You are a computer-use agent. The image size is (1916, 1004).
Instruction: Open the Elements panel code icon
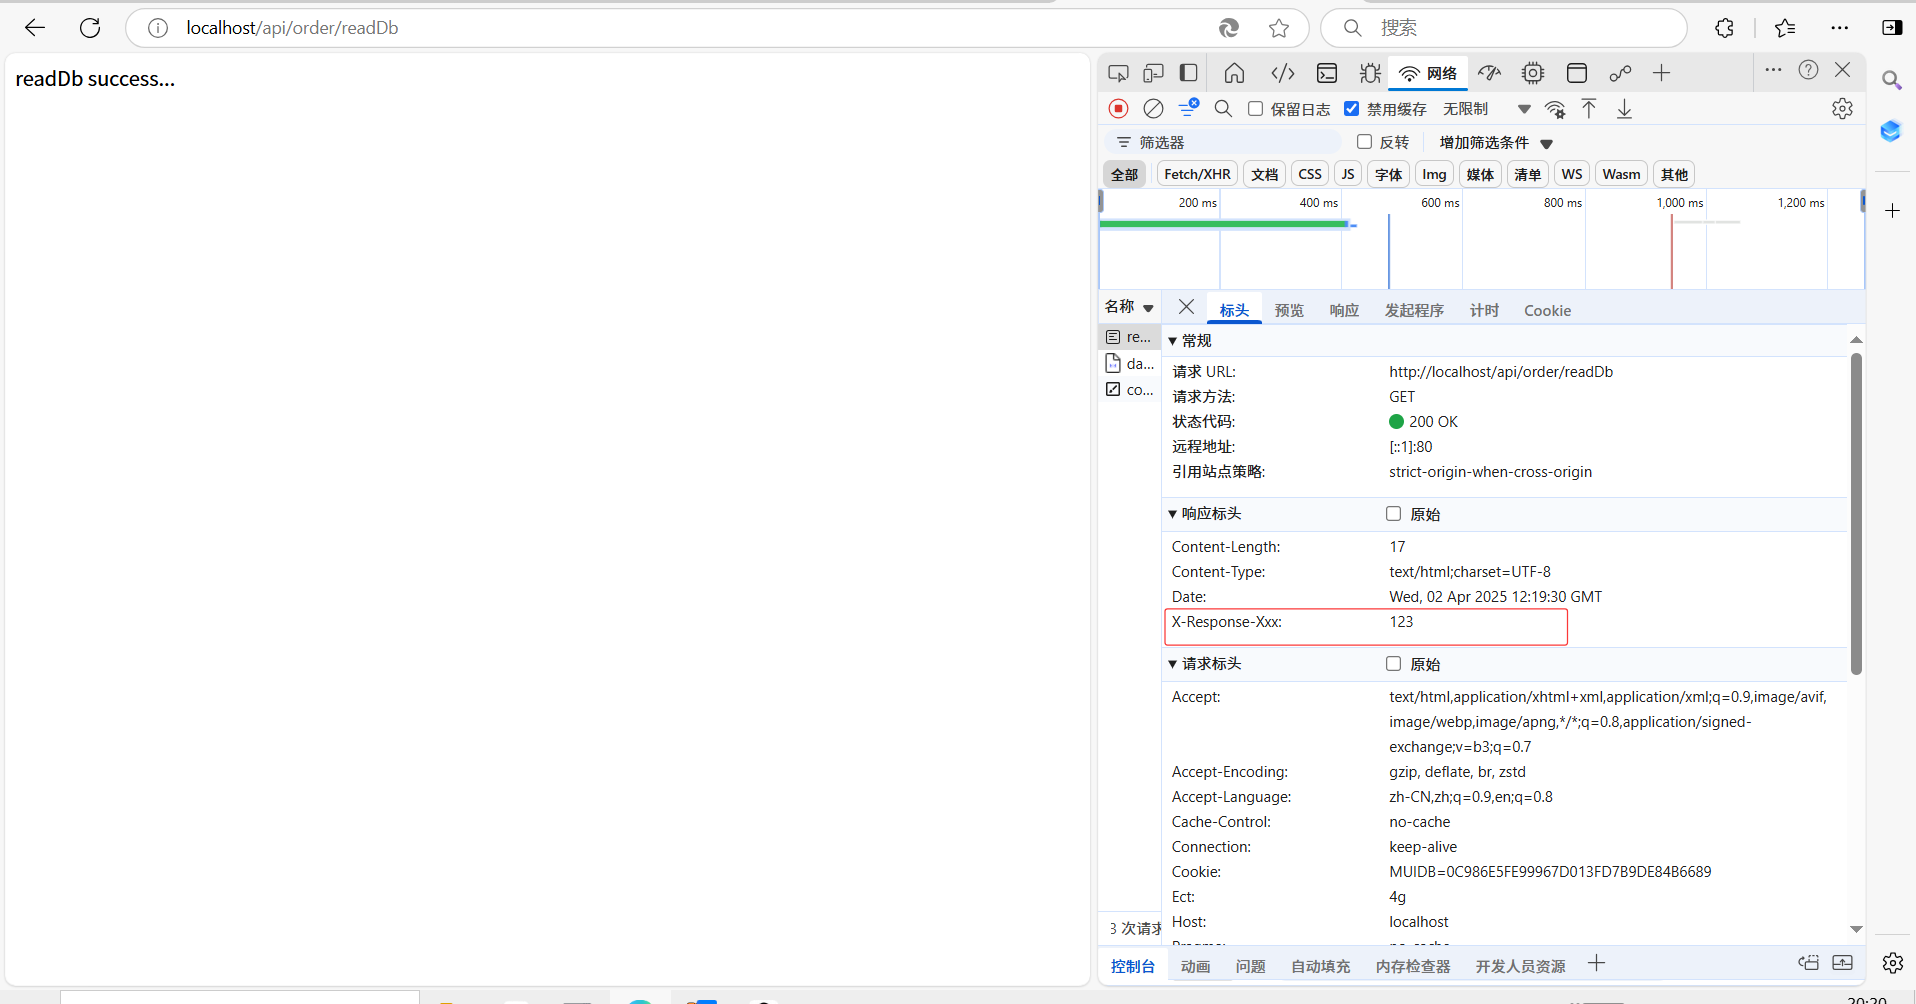pos(1283,73)
